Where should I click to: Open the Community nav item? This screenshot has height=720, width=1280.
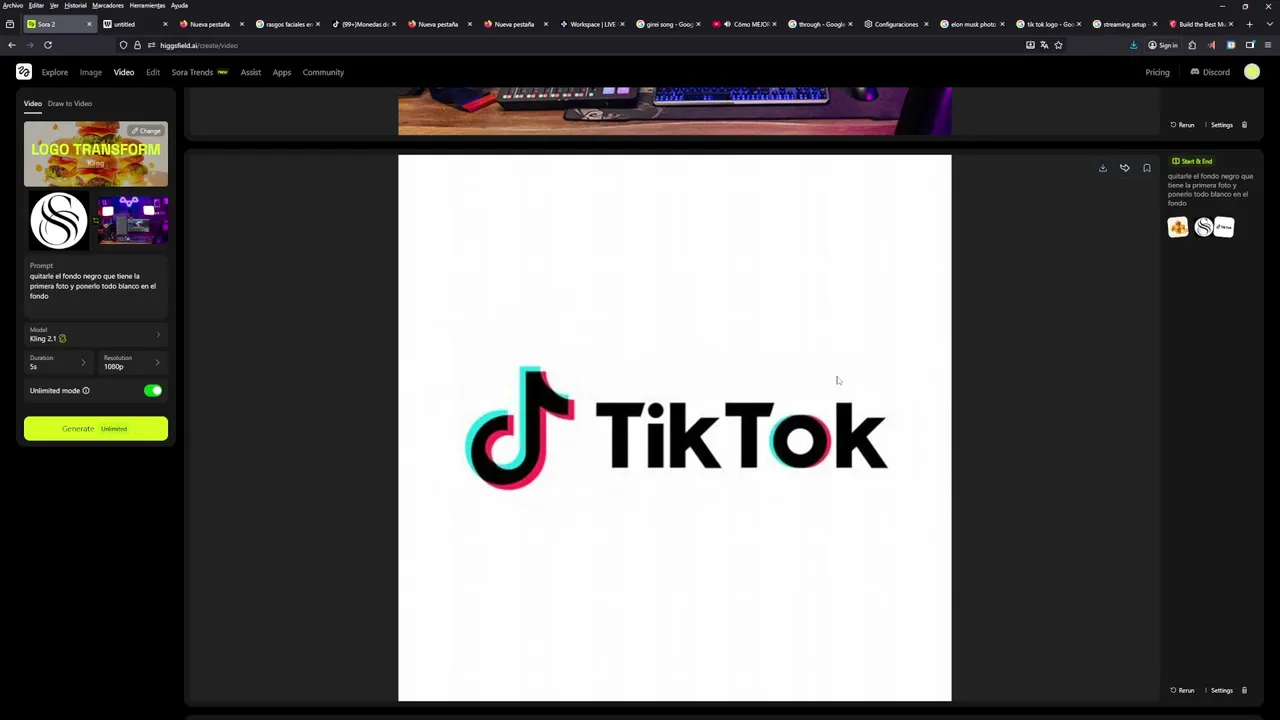click(x=323, y=72)
